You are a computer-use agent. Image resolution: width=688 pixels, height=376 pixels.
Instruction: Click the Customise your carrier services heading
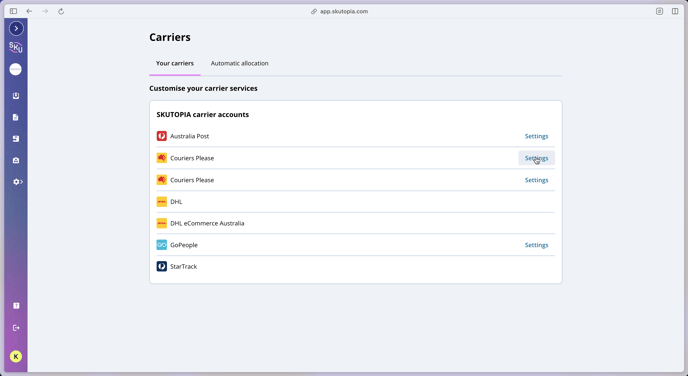203,88
